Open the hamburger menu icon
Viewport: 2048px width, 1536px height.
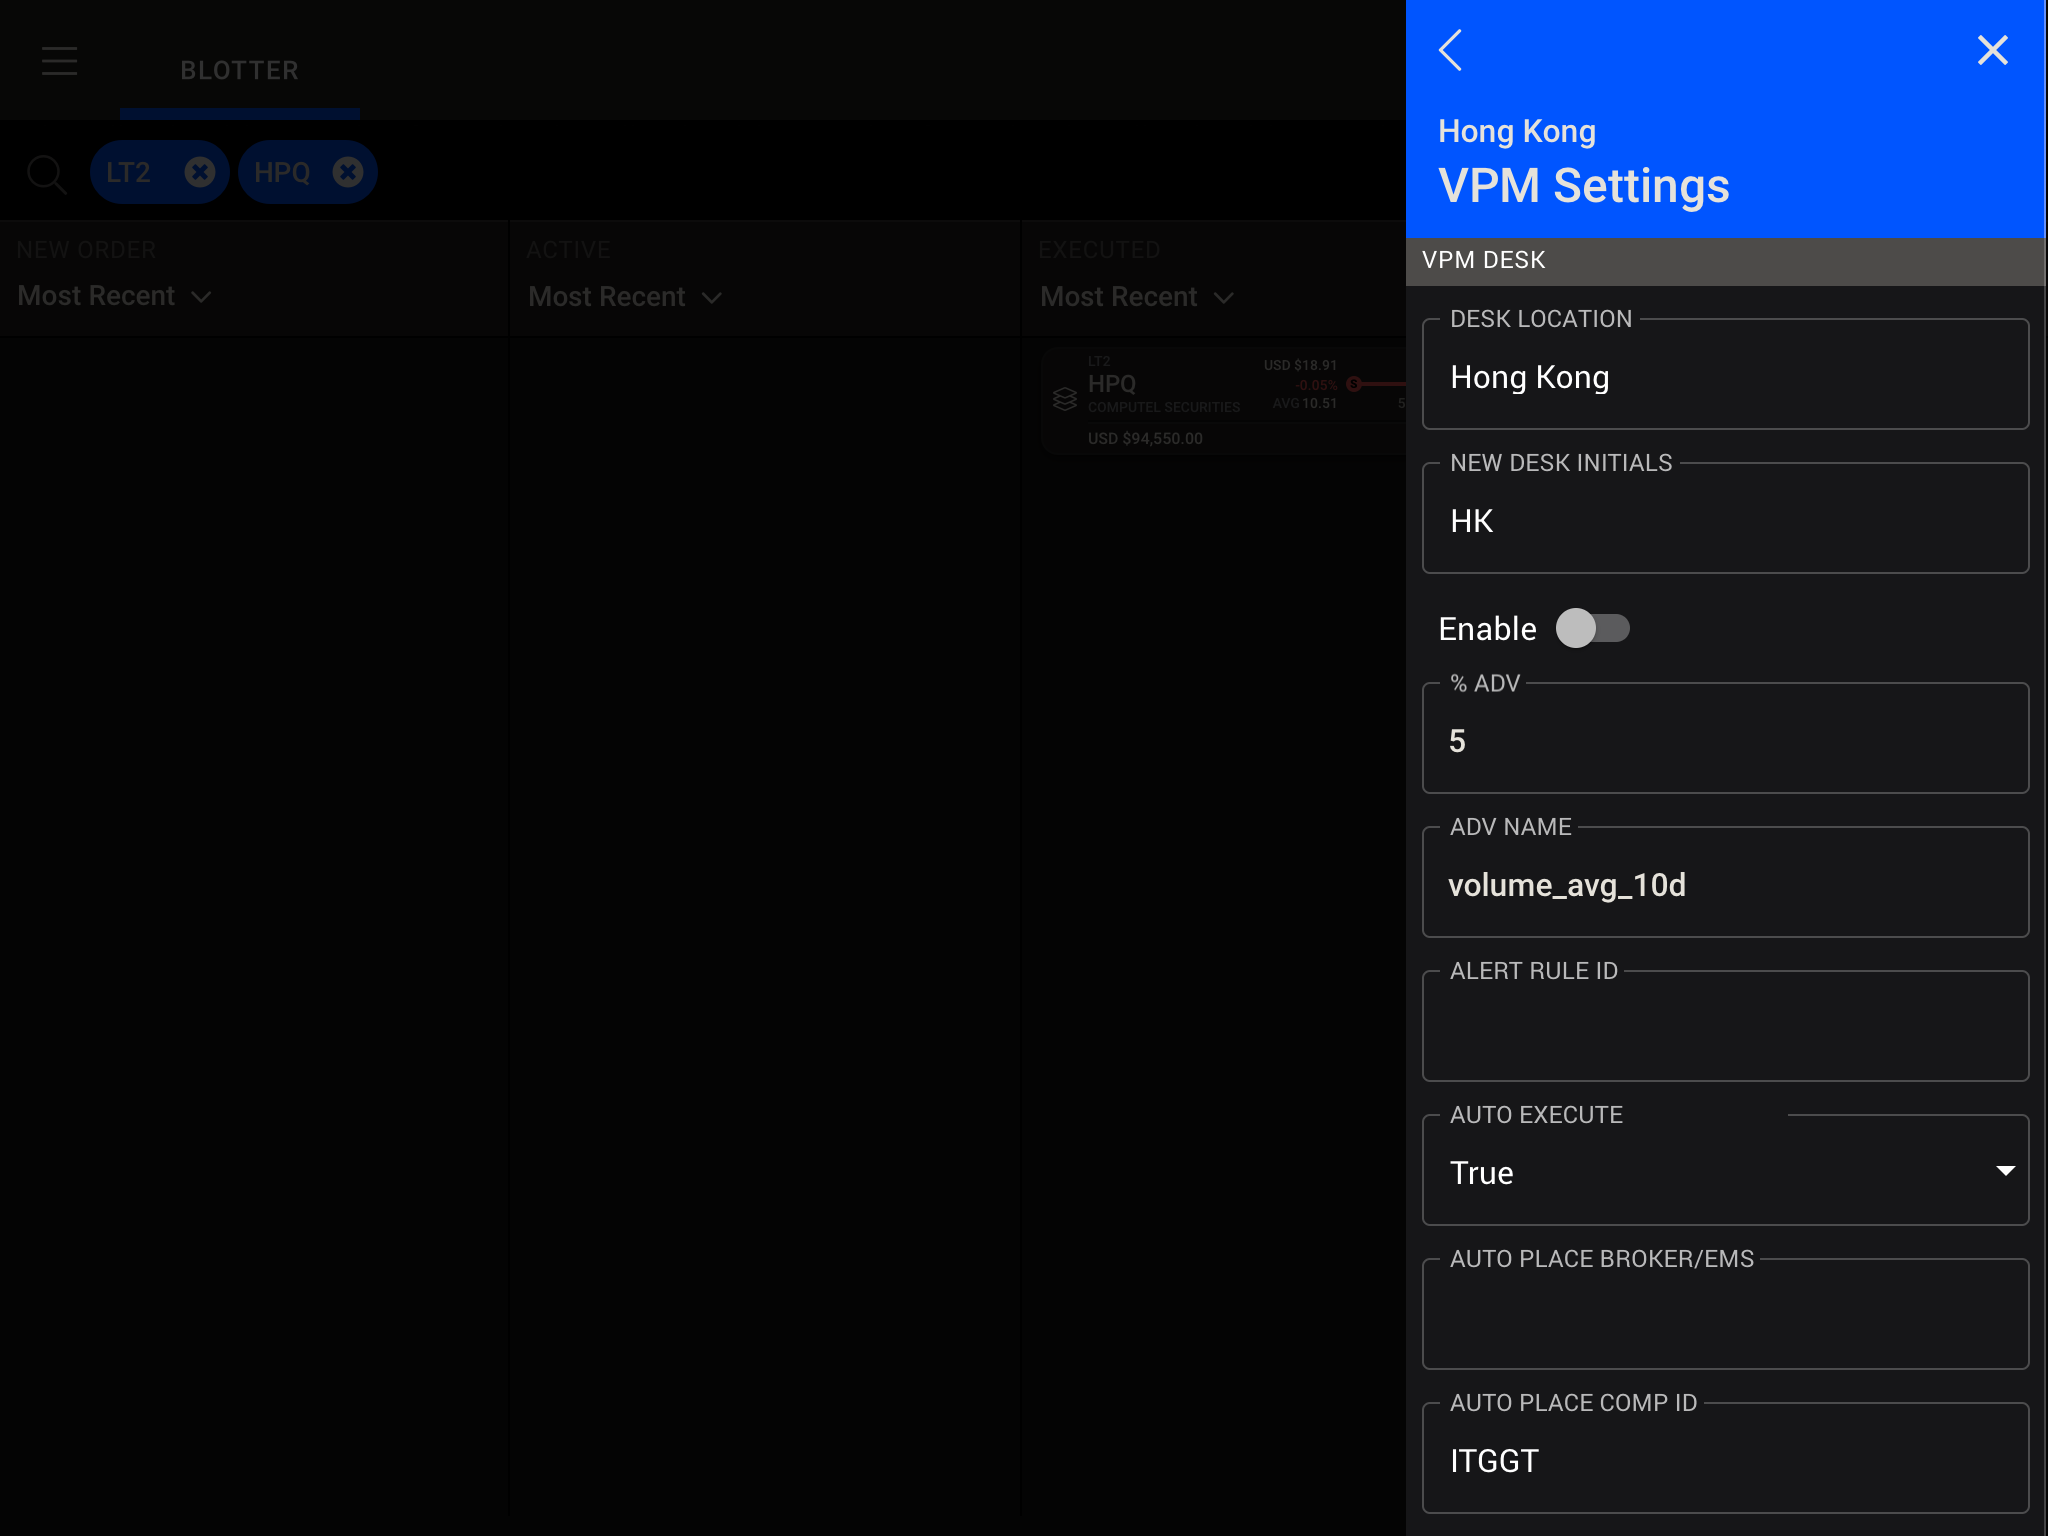pos(60,61)
